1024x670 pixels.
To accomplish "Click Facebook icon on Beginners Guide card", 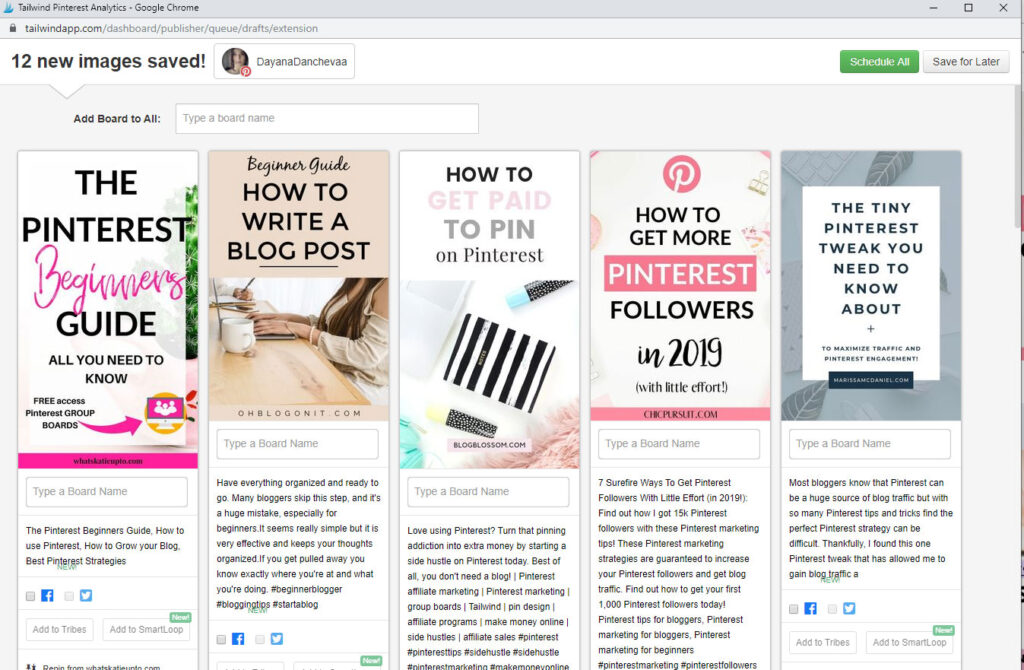I will pyautogui.click(x=47, y=596).
